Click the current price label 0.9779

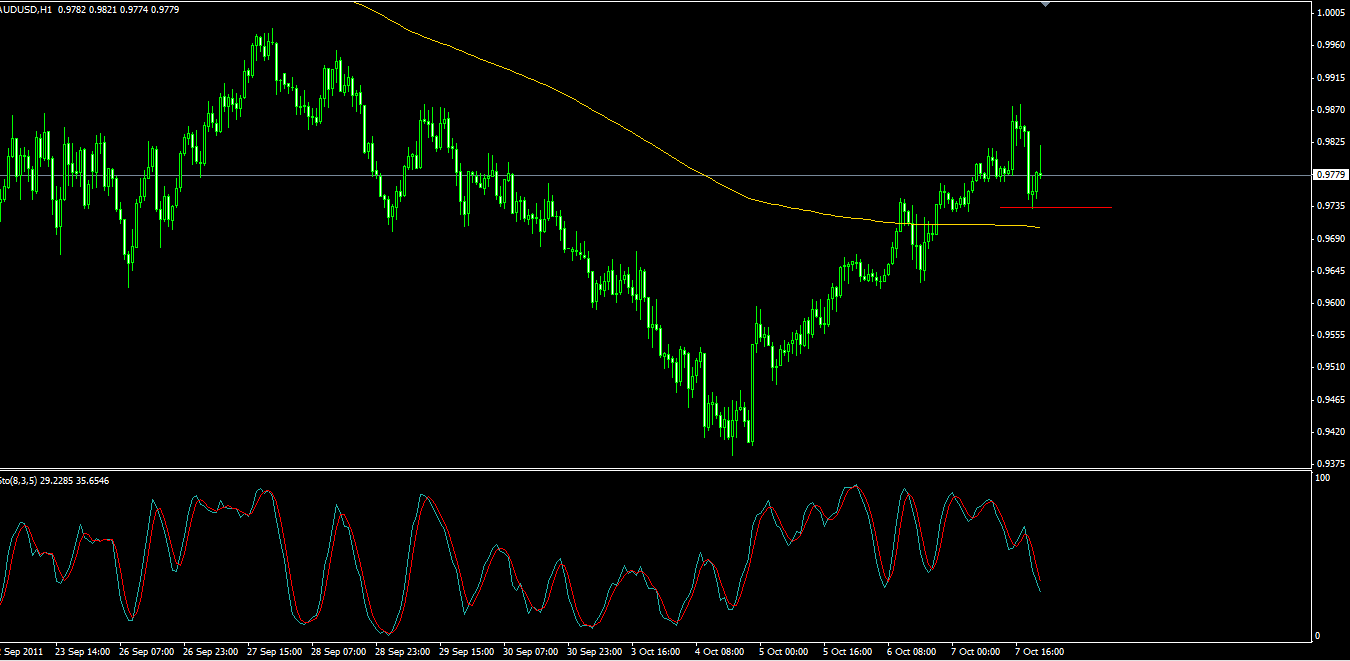coord(1329,175)
